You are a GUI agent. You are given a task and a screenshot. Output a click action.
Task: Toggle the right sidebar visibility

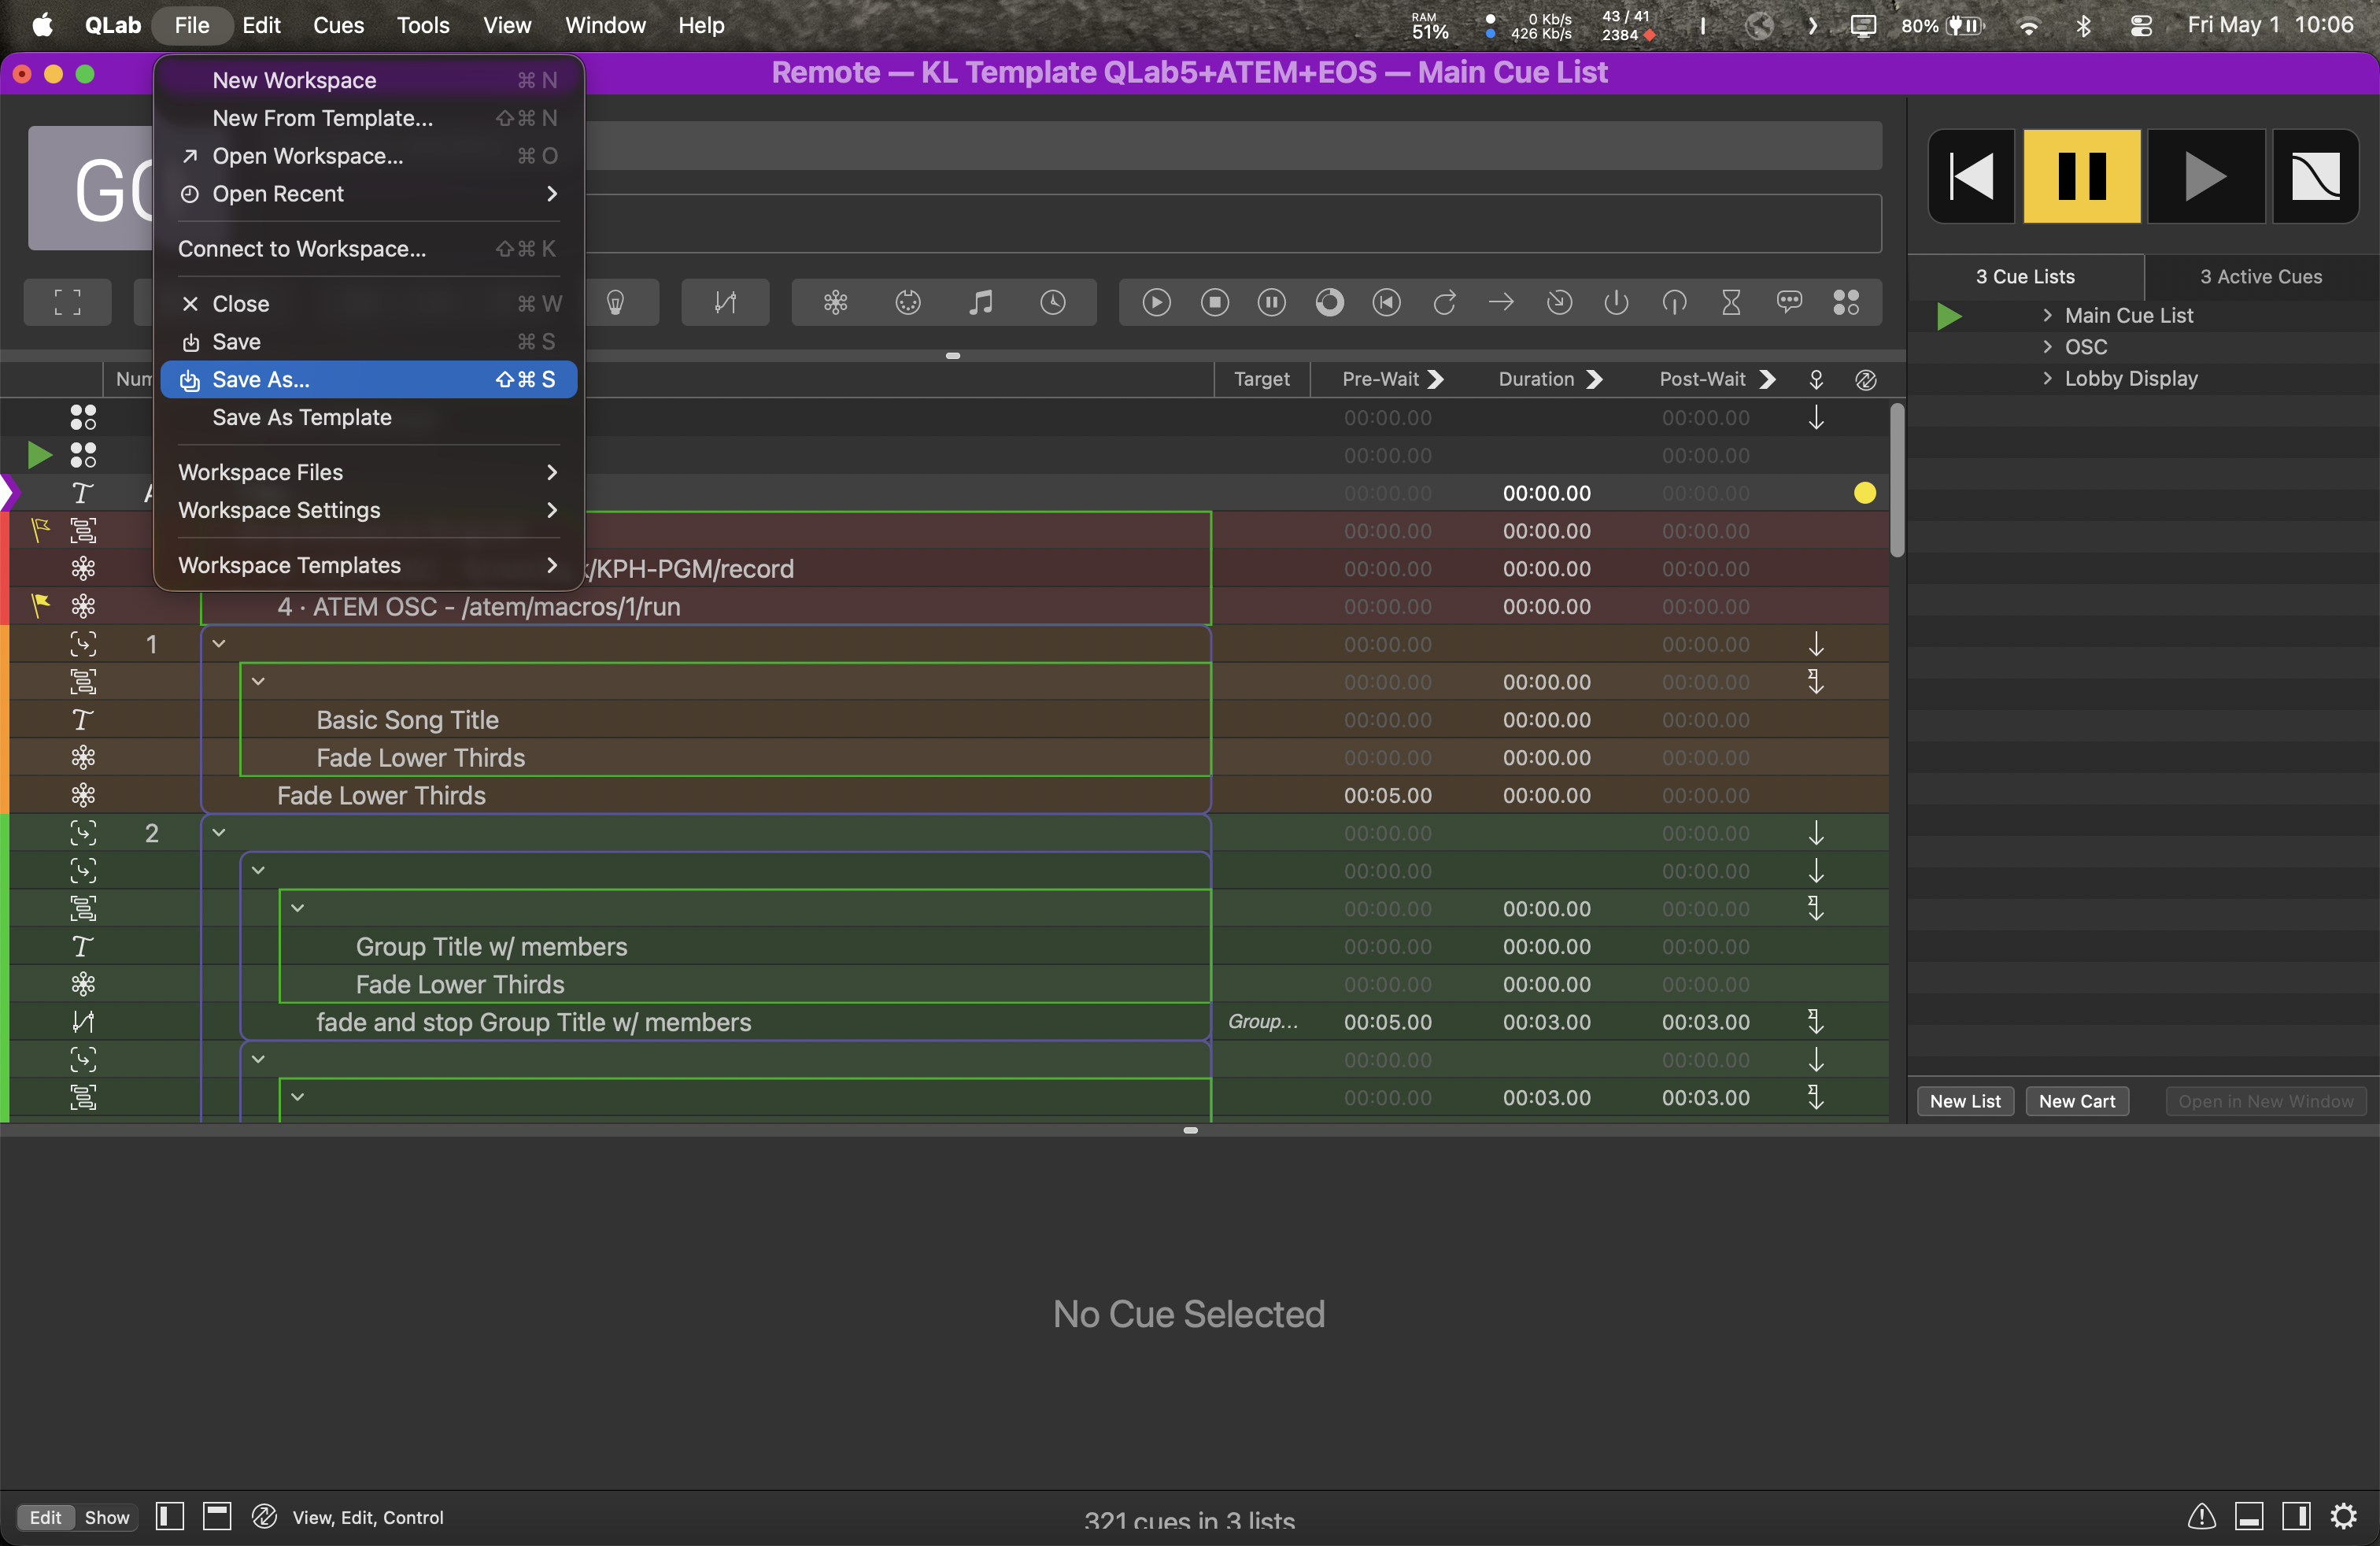click(x=2296, y=1517)
